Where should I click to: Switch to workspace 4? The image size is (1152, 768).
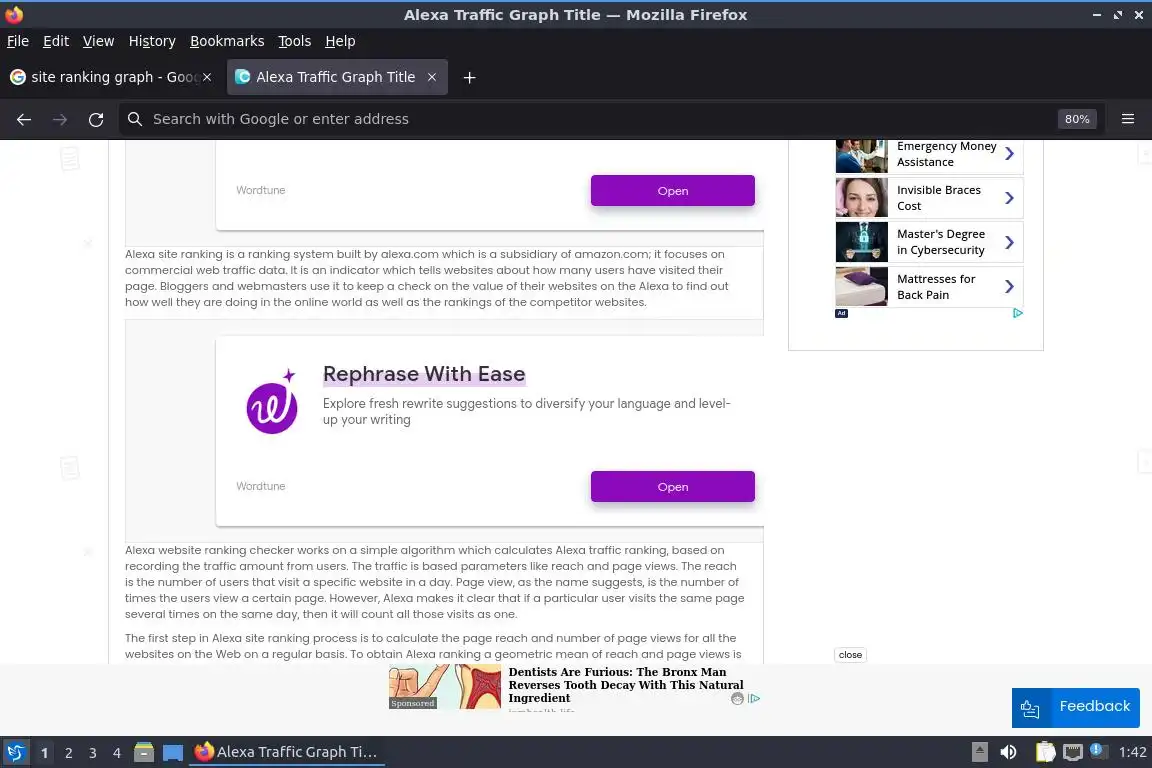(117, 753)
